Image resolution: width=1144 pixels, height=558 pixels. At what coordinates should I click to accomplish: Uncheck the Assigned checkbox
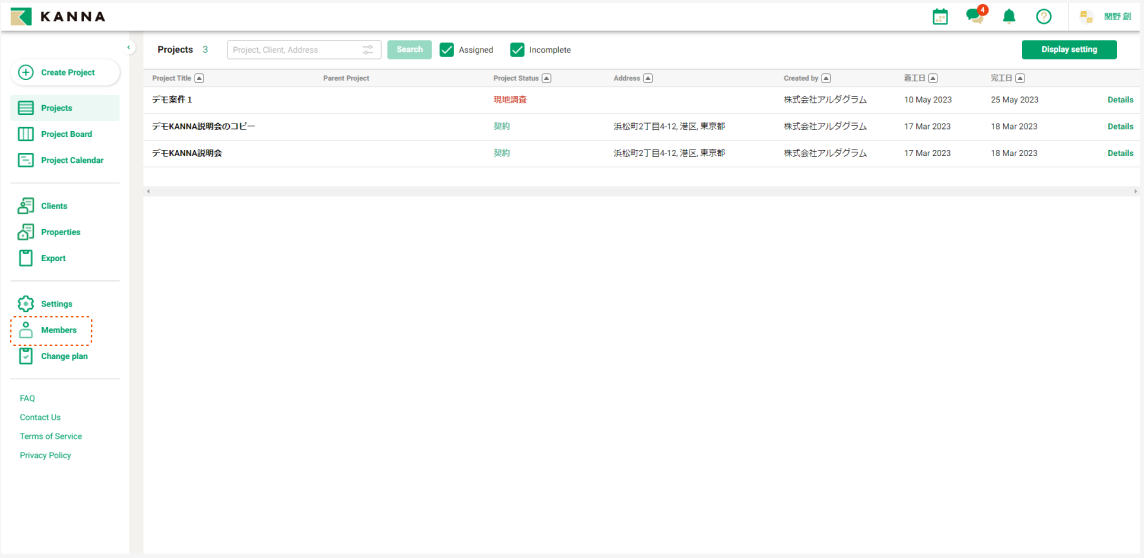447,50
